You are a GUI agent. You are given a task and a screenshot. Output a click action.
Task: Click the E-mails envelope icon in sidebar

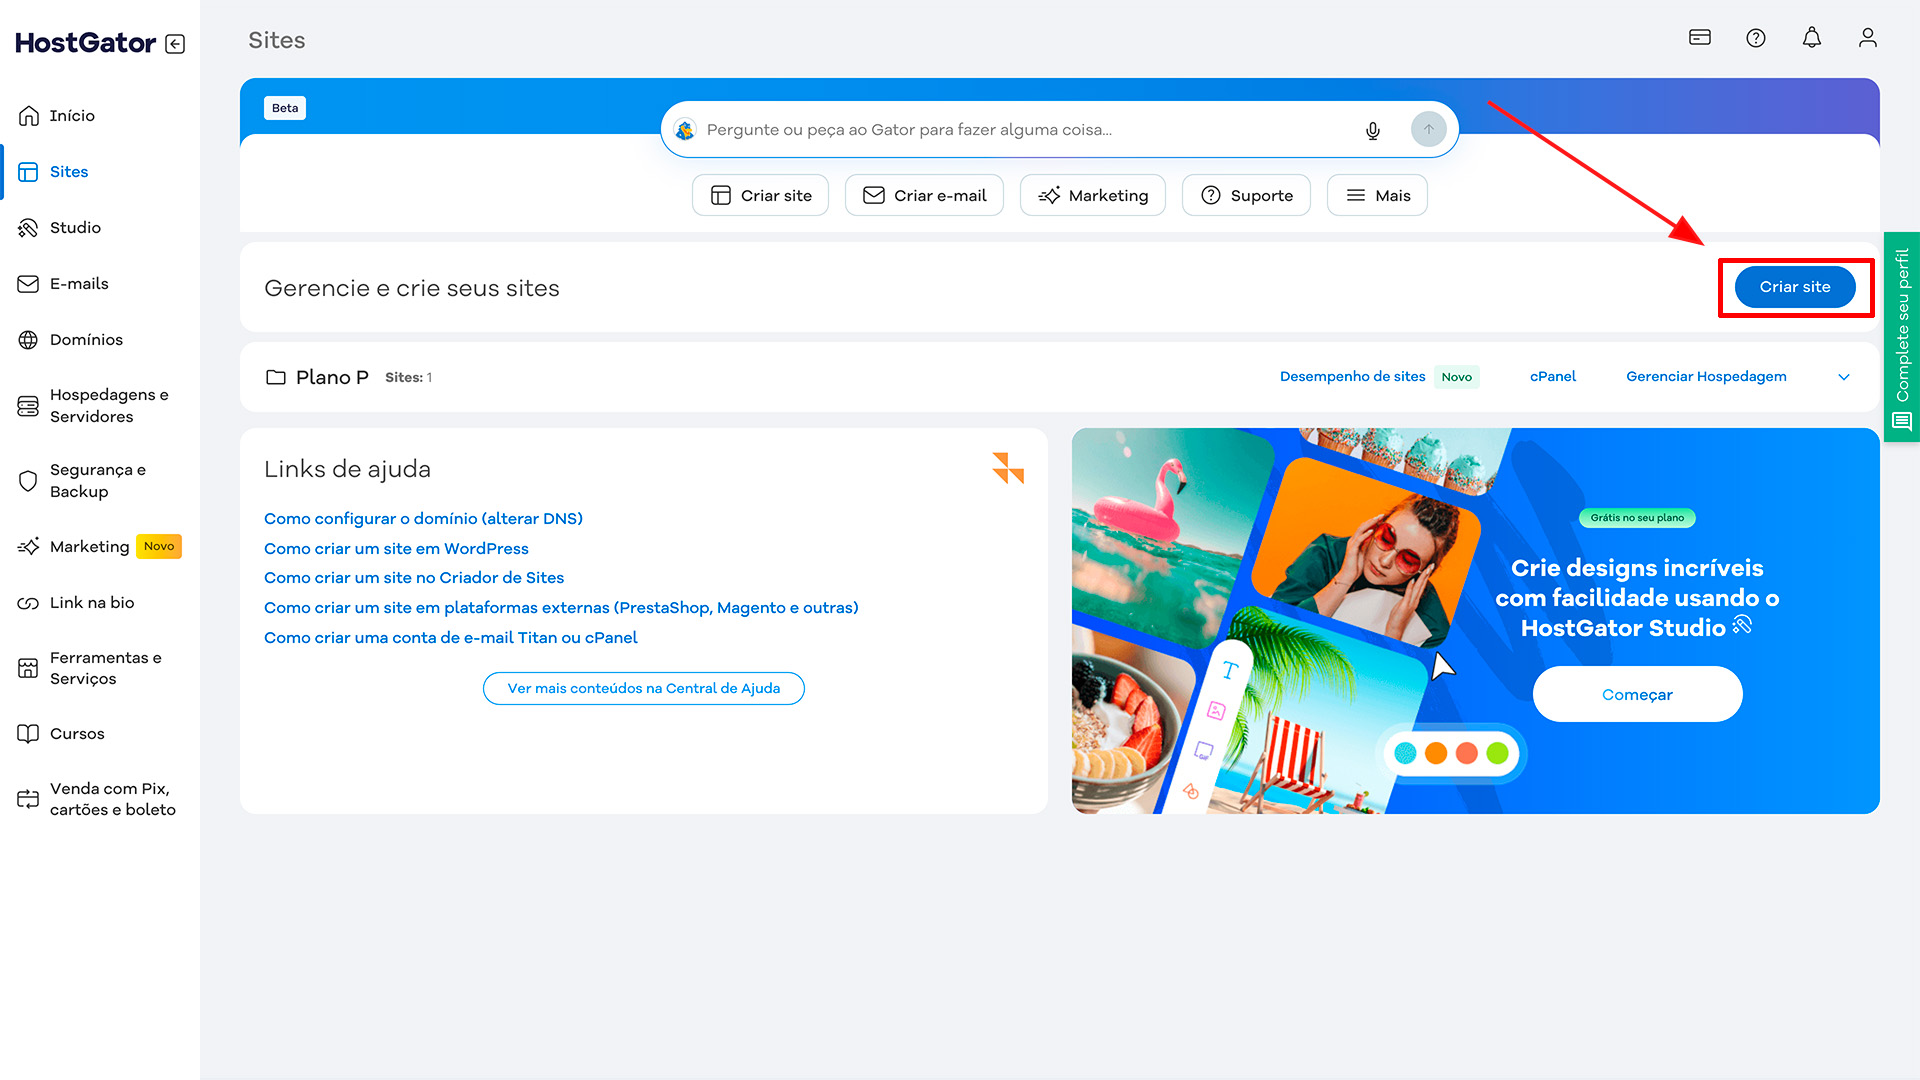pos(28,284)
